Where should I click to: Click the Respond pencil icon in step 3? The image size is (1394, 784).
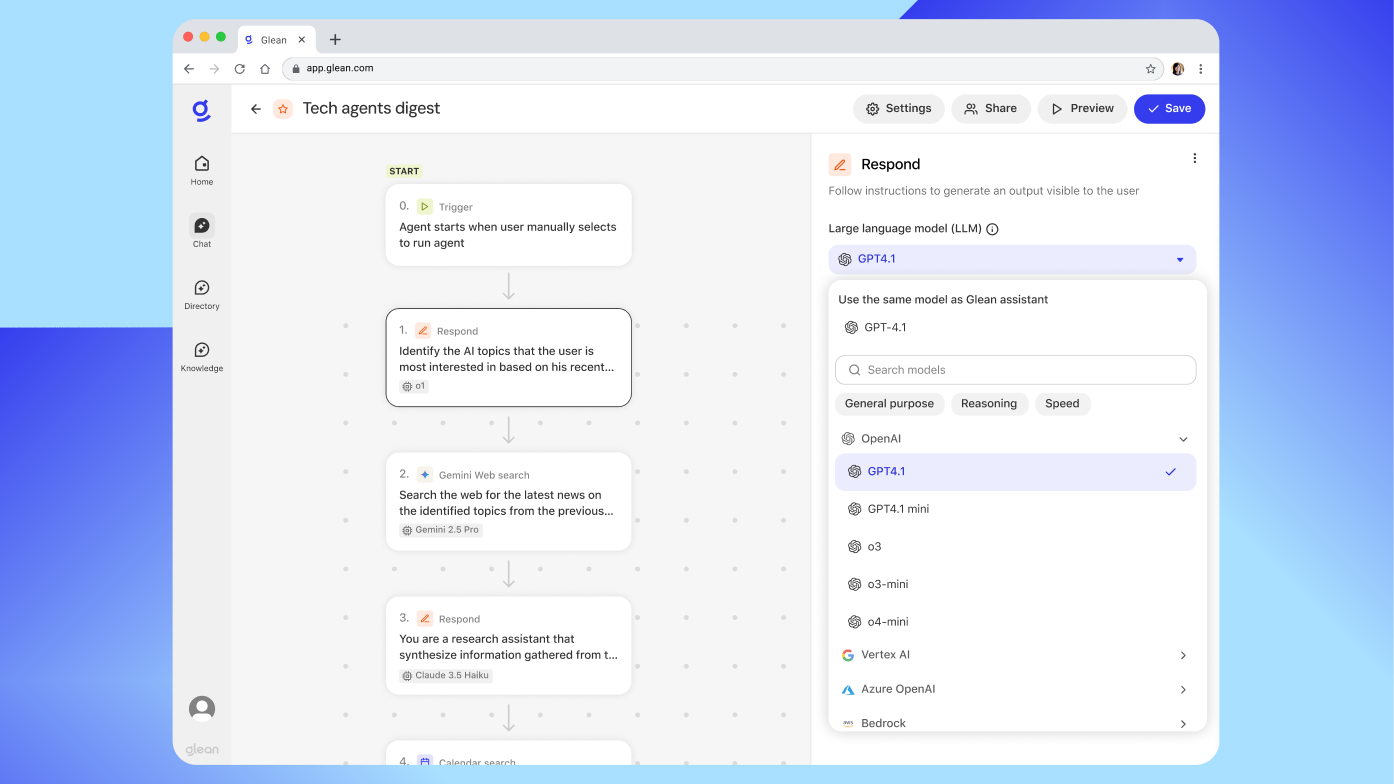(x=424, y=619)
